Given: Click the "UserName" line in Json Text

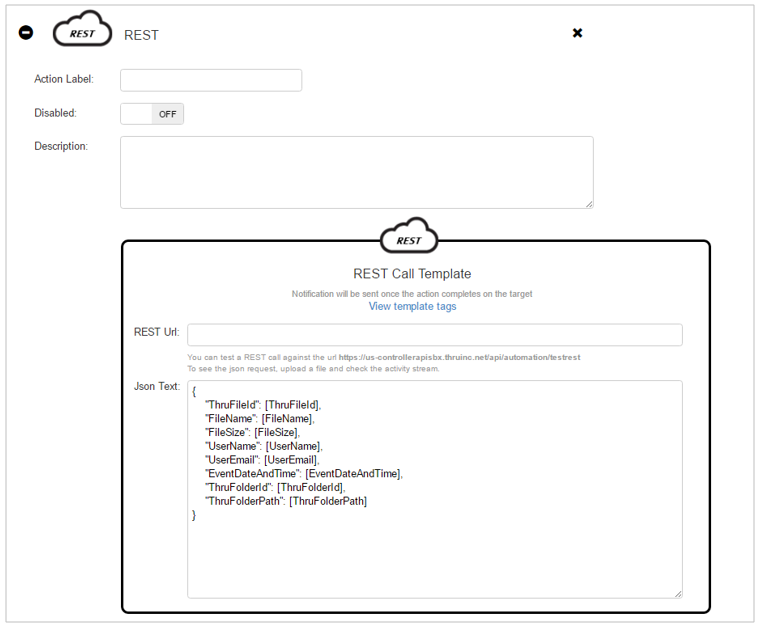Looking at the screenshot, I should click(x=264, y=446).
